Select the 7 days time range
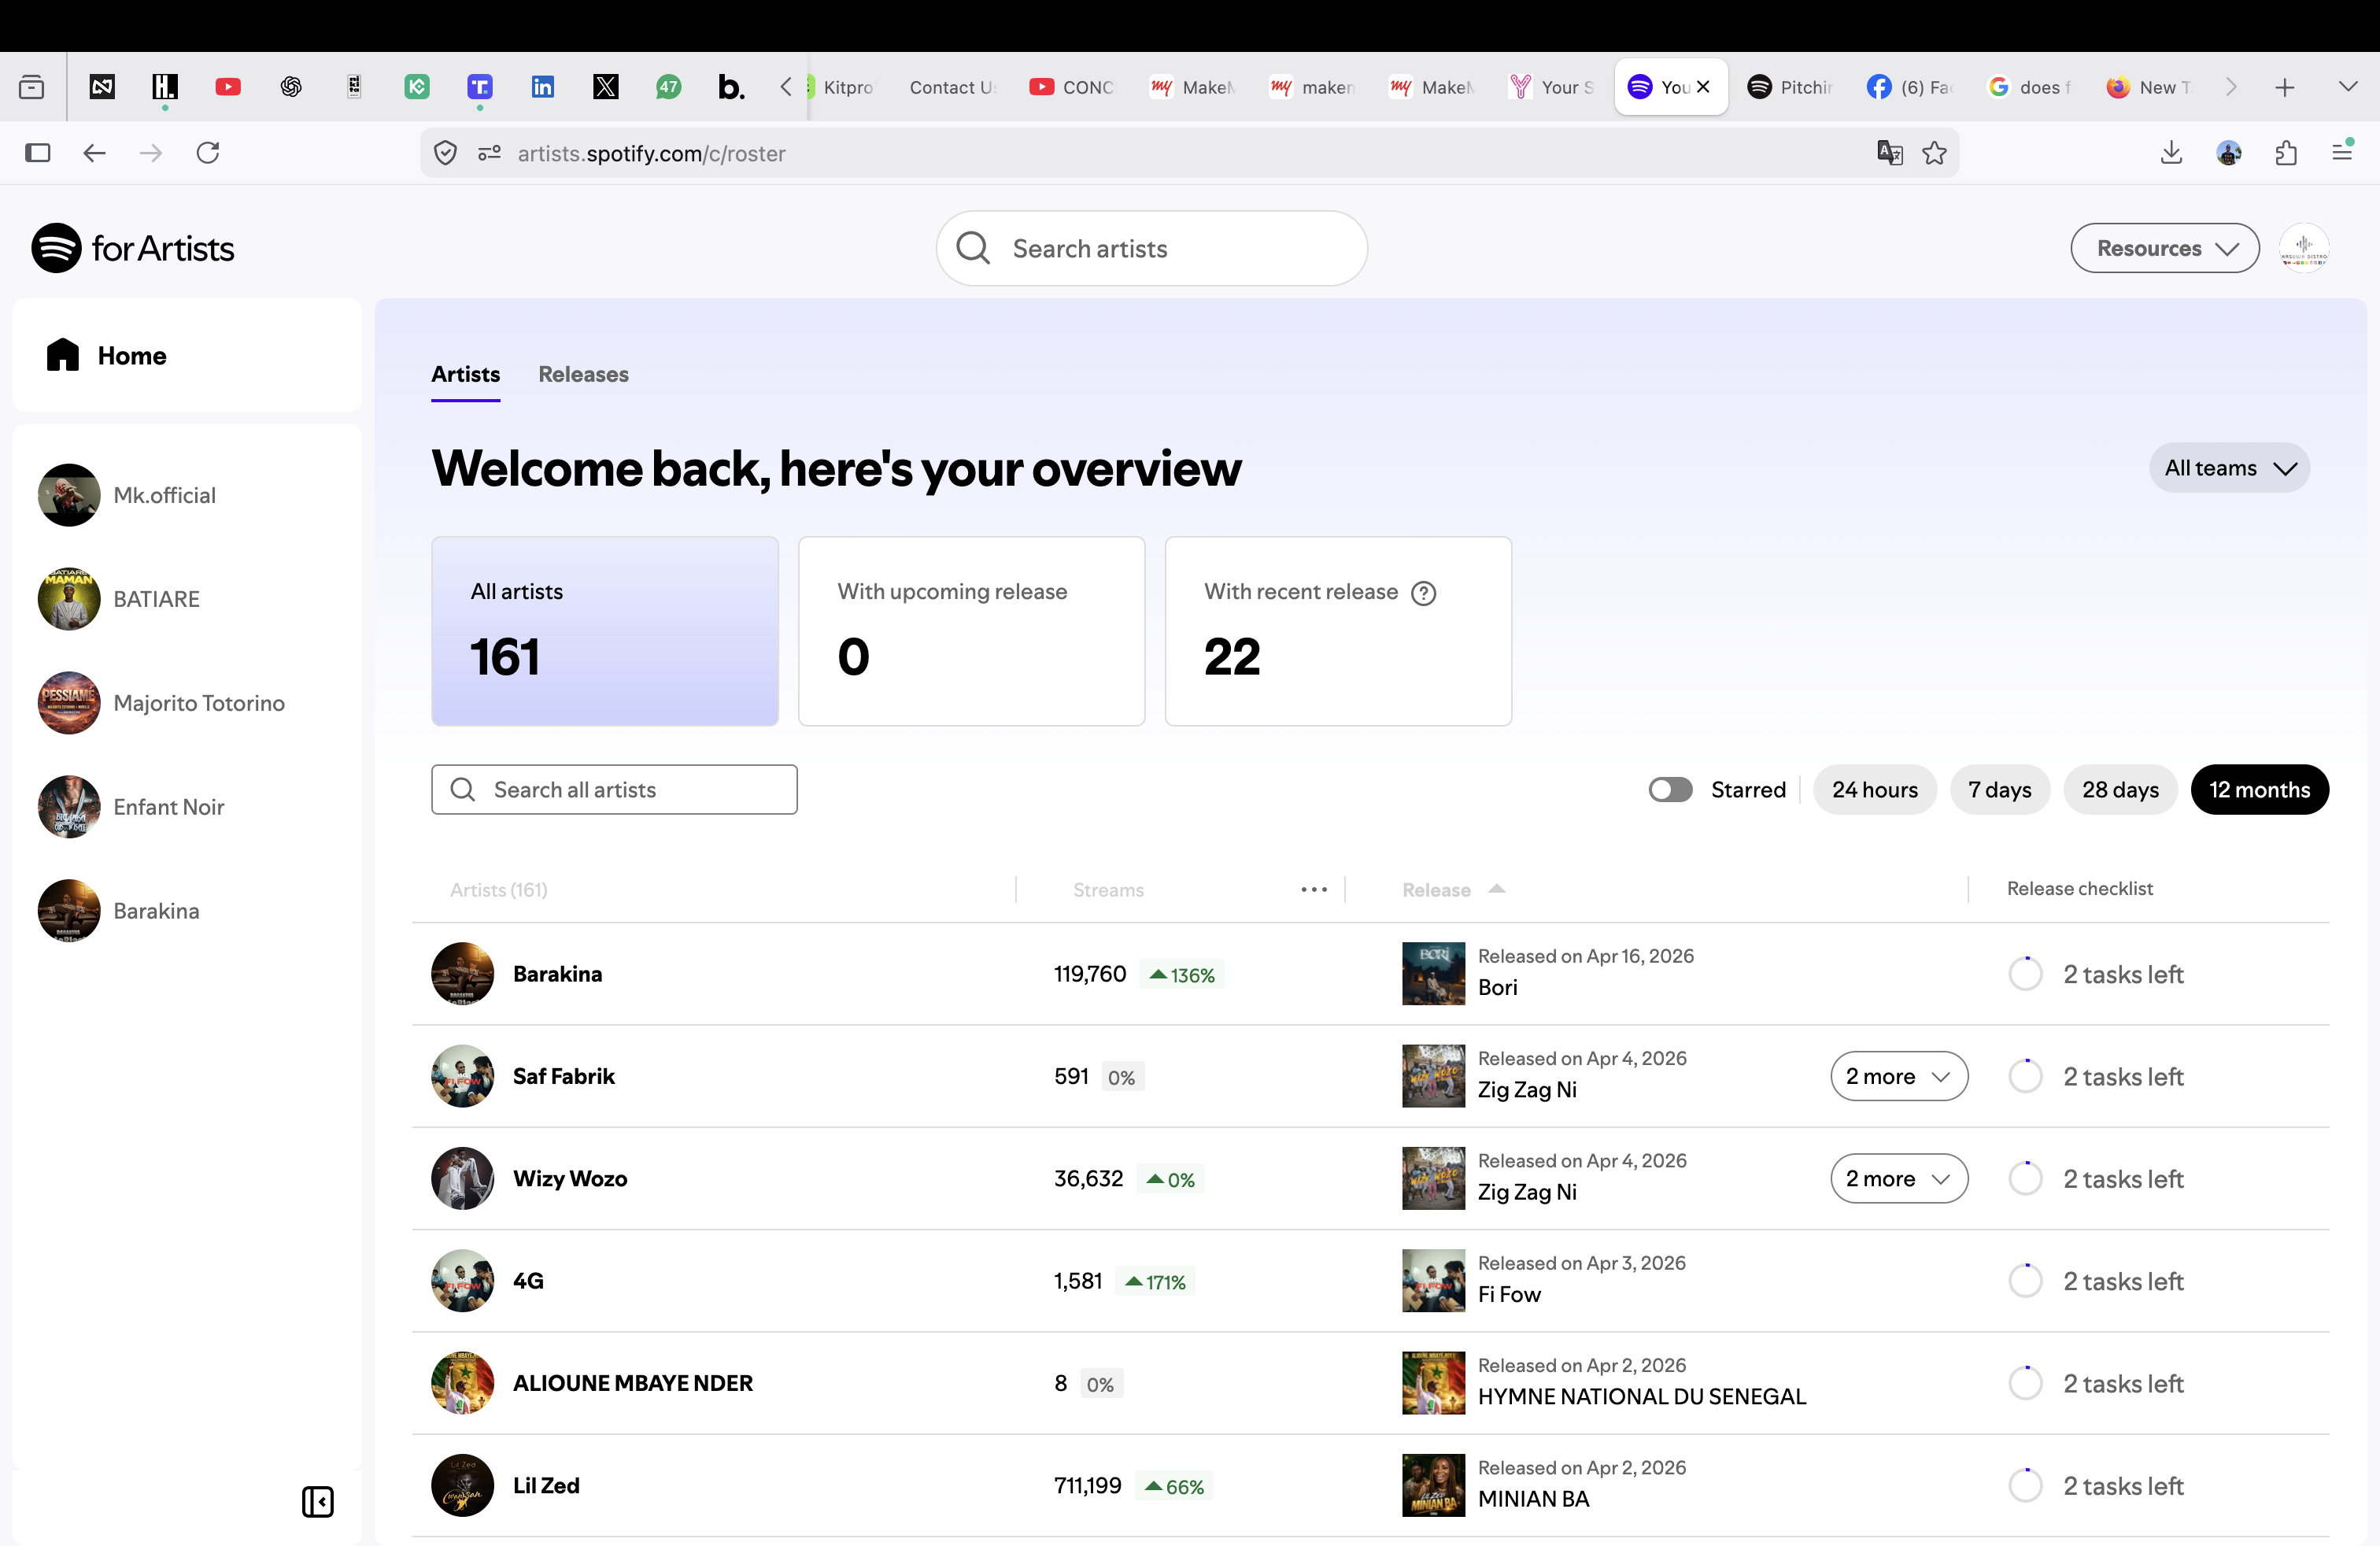 [x=1999, y=789]
